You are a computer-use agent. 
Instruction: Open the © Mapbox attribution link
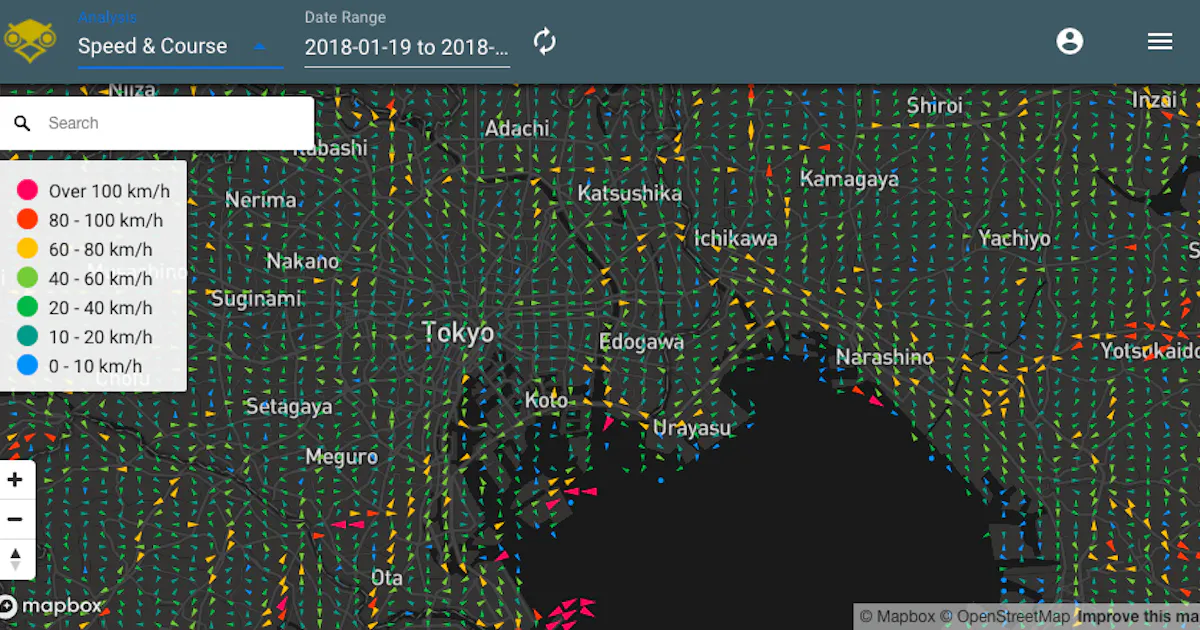pyautogui.click(x=897, y=617)
